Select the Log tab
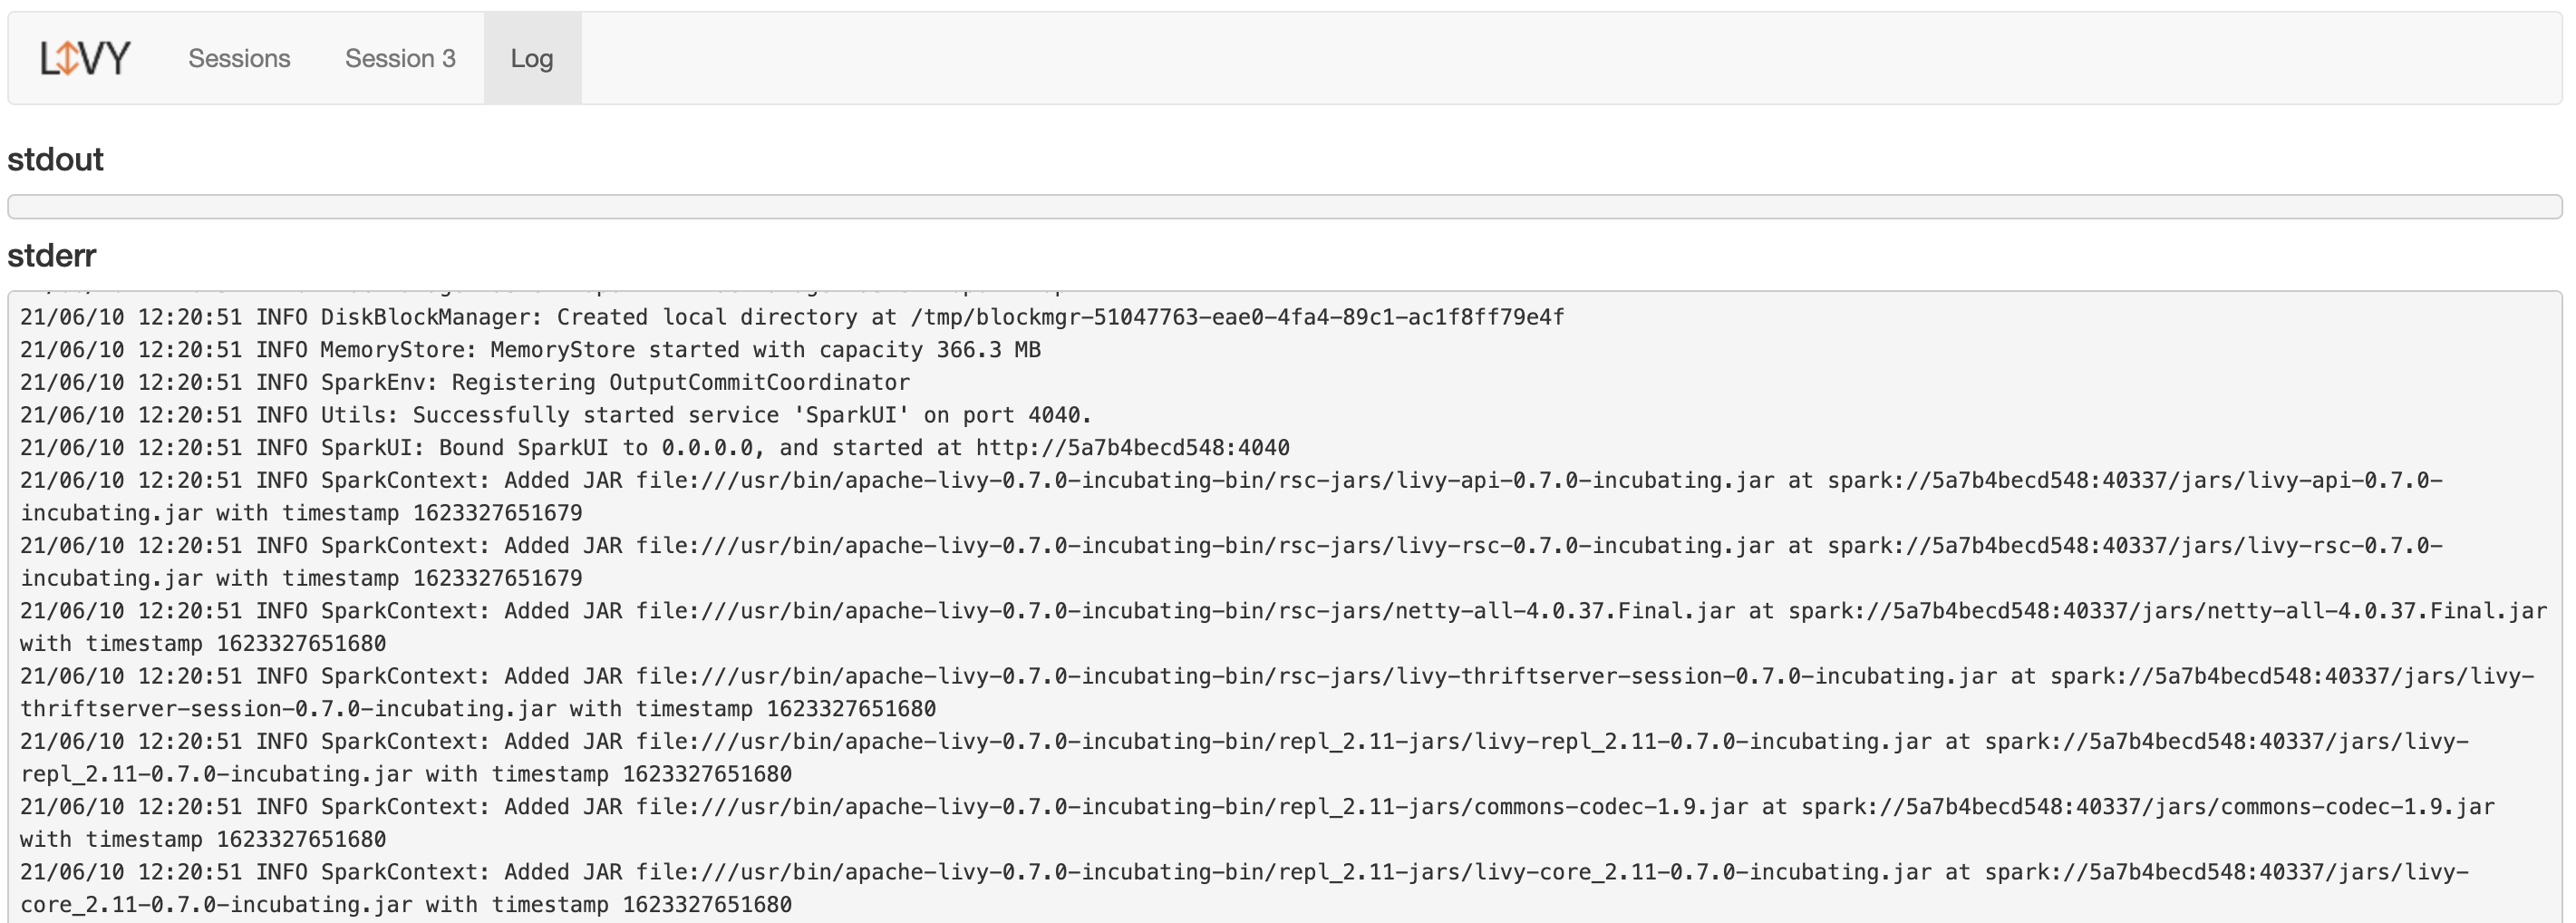Viewport: 2576px width, 923px height. (x=531, y=58)
